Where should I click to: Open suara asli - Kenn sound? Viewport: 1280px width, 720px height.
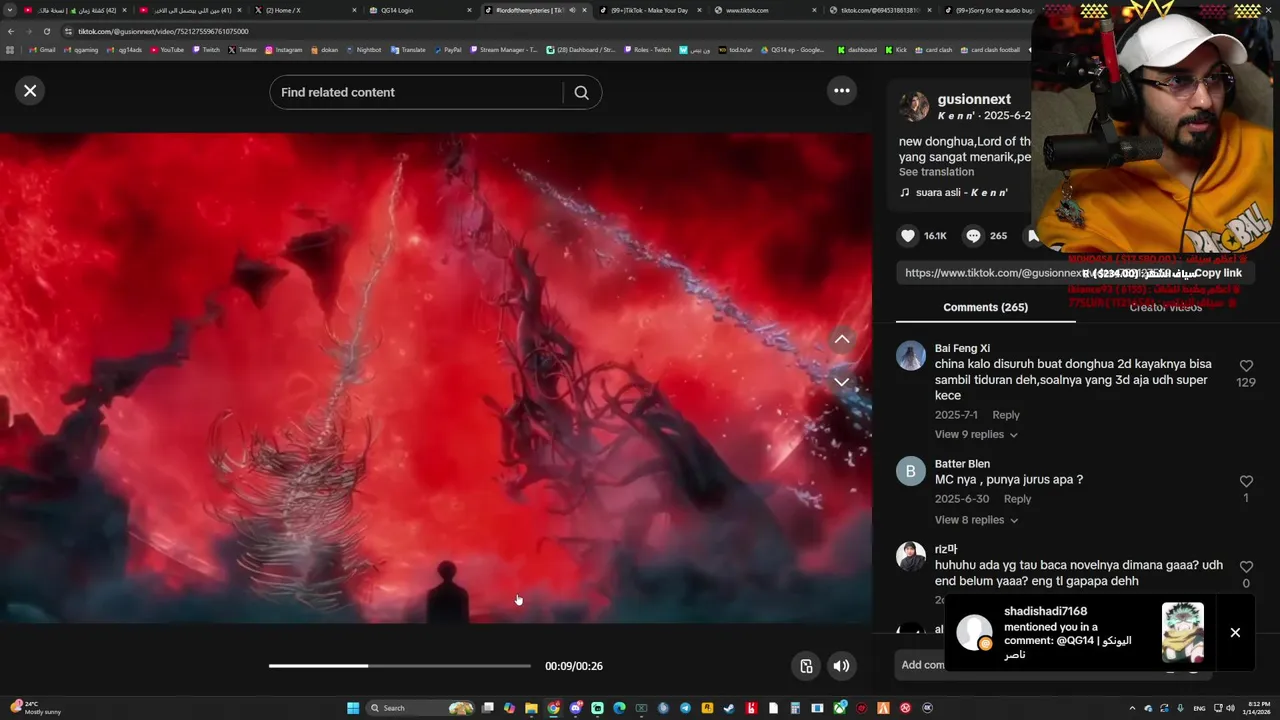click(x=954, y=192)
